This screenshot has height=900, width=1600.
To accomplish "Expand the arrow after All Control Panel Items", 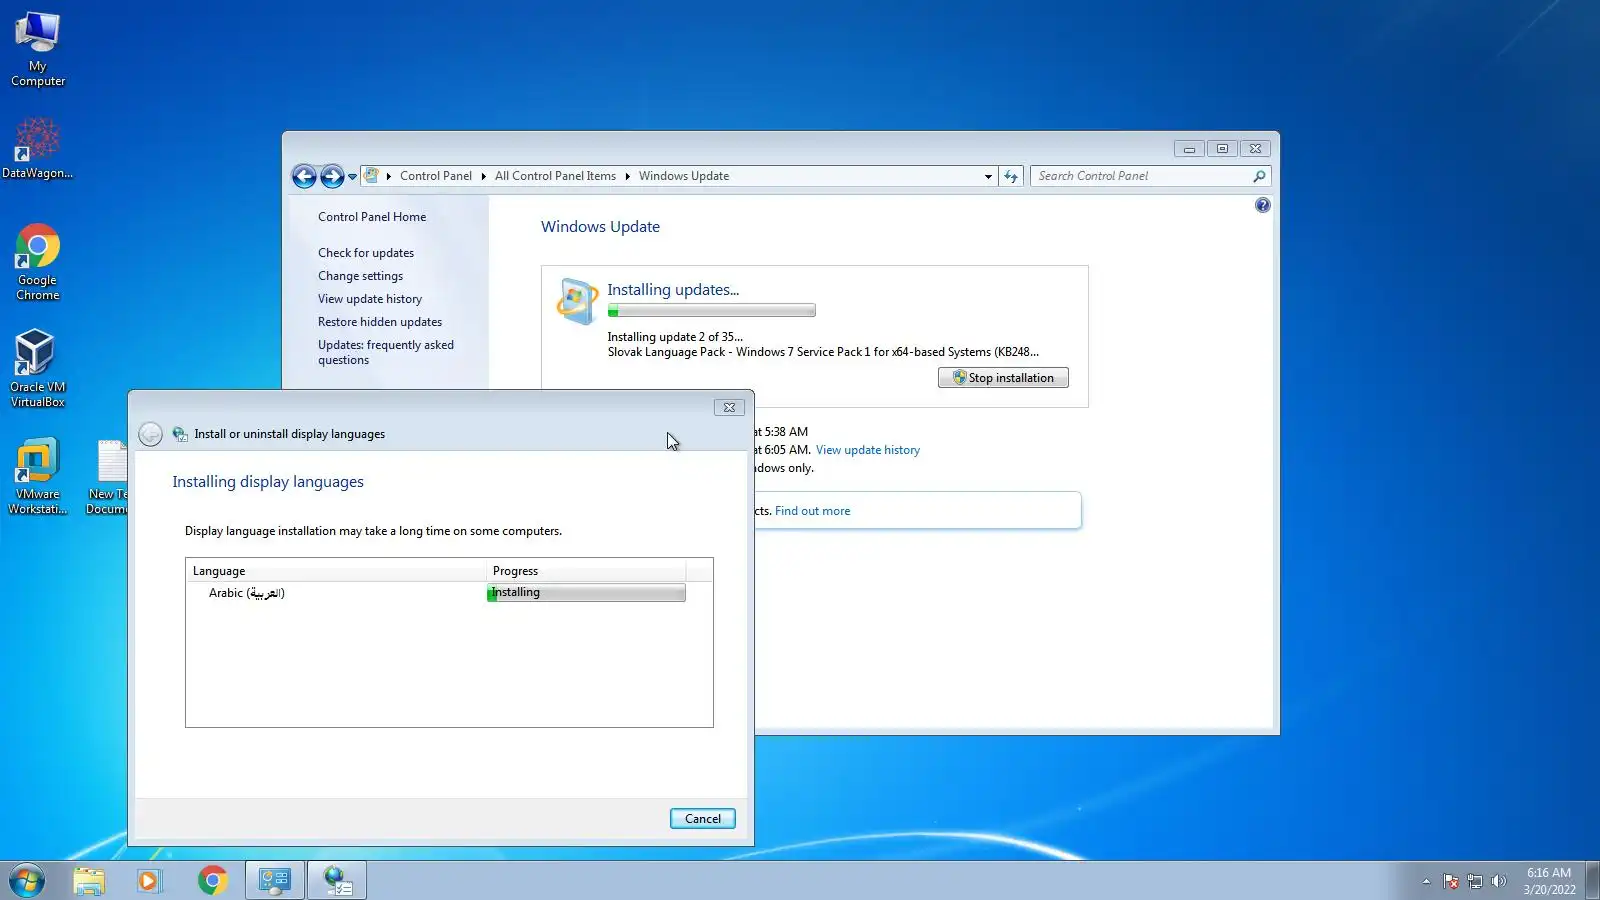I will [627, 176].
